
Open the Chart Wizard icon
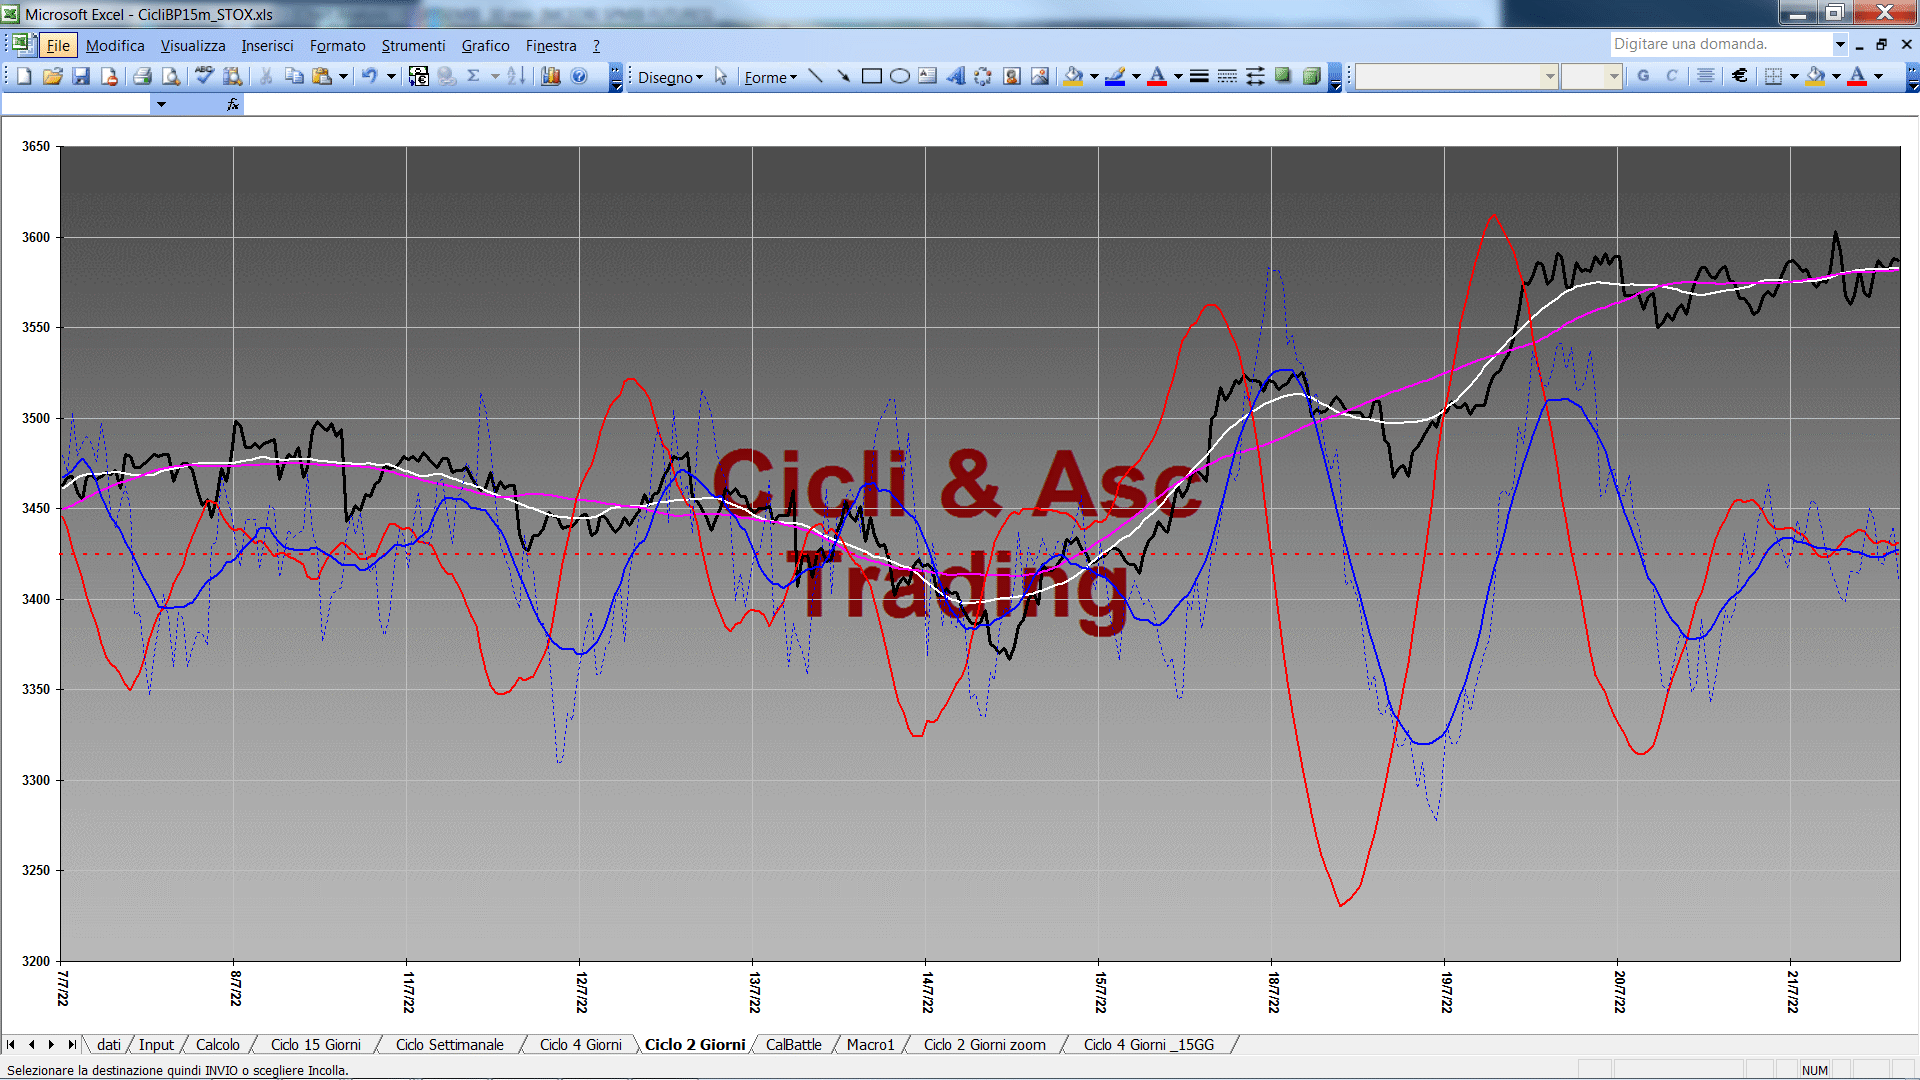[550, 76]
